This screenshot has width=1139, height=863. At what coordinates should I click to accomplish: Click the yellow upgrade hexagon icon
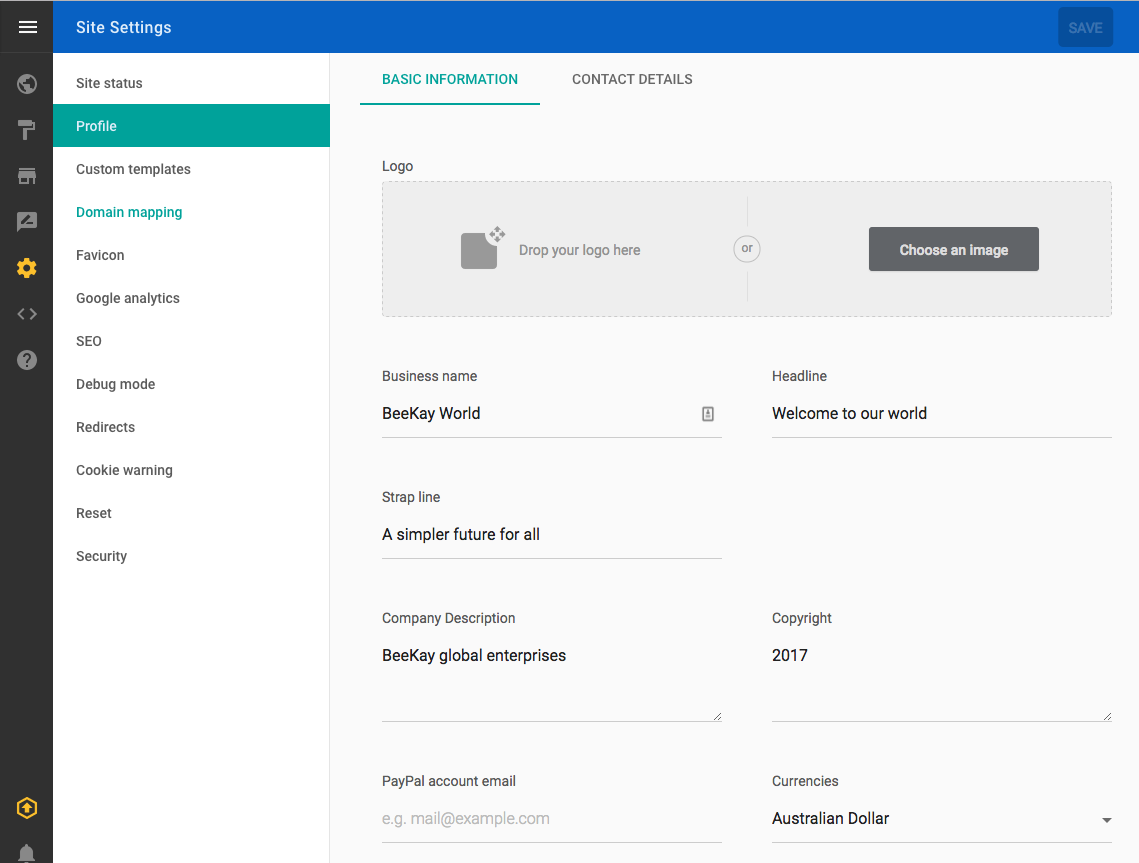[x=27, y=808]
